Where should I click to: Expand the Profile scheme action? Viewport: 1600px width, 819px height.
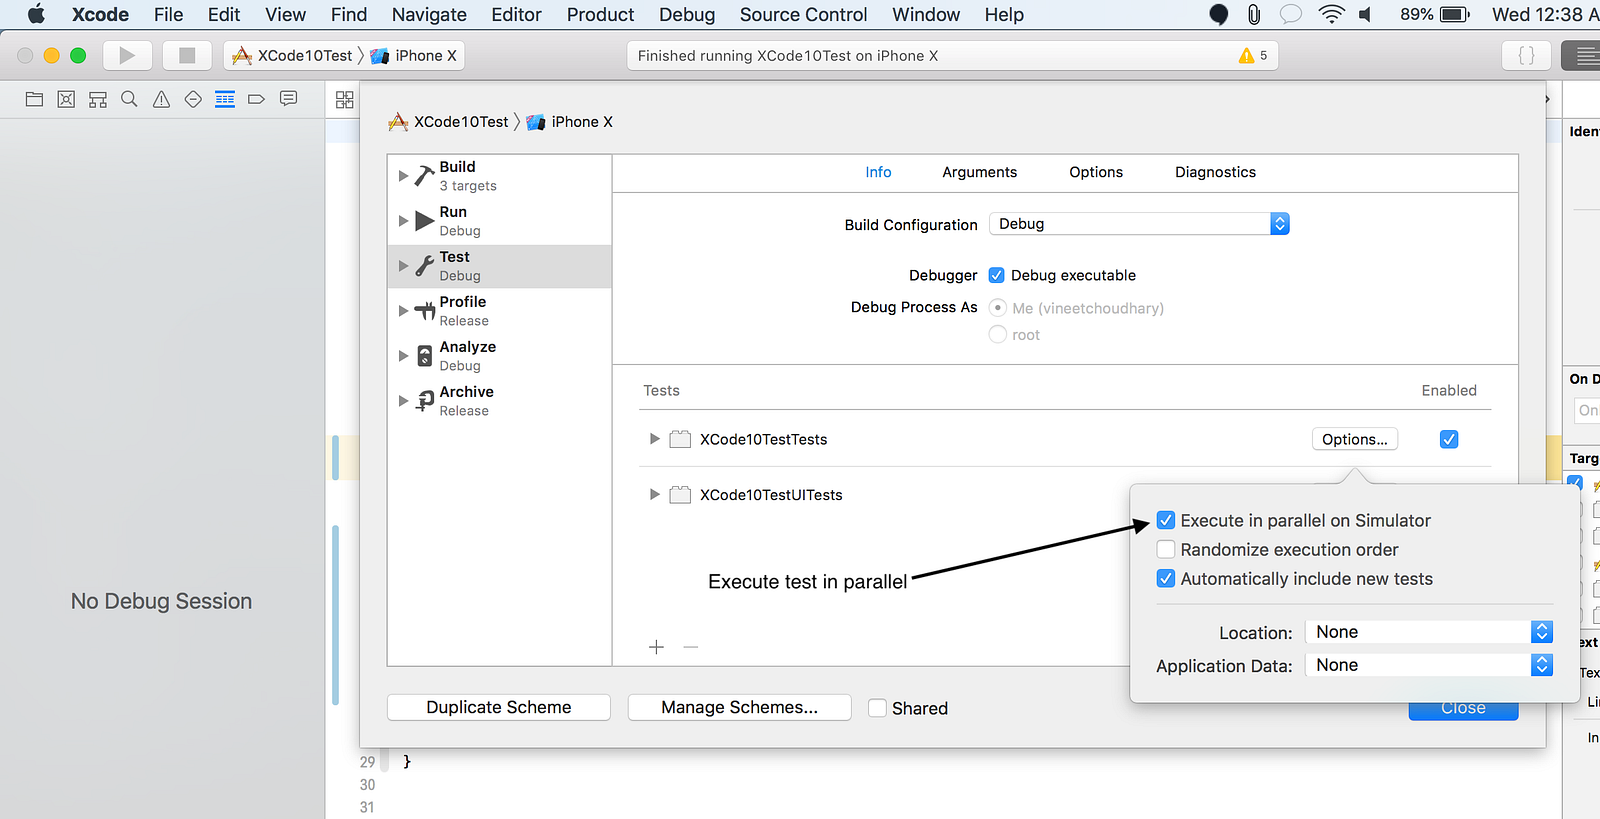click(404, 311)
